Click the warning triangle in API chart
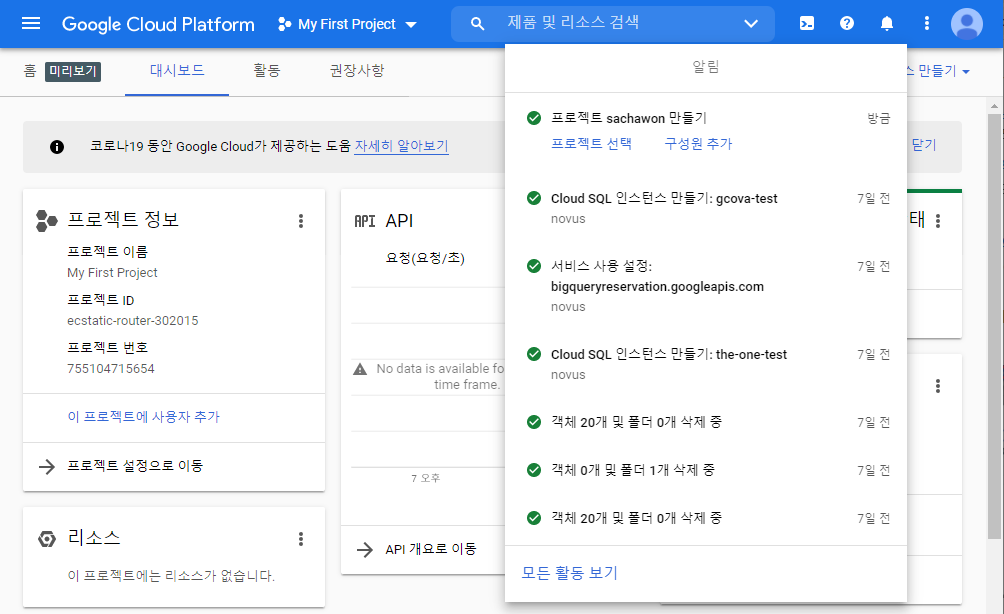The width and height of the screenshot is (1004, 614). tap(360, 369)
